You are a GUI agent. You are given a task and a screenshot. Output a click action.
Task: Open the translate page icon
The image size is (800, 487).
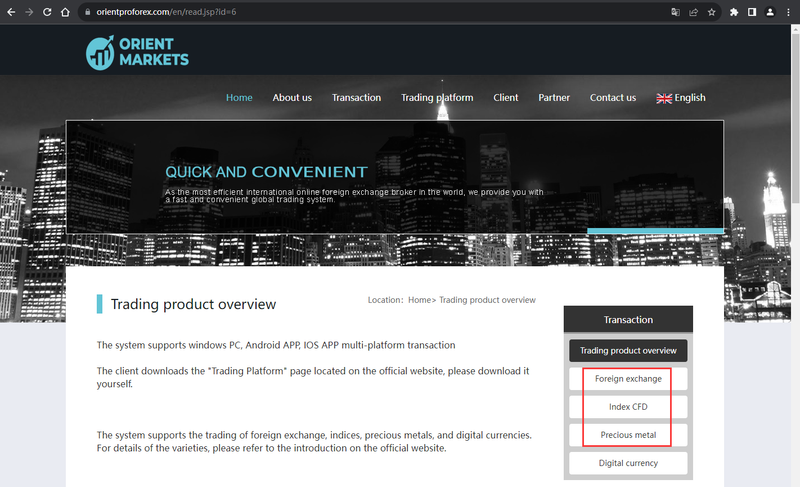675,12
